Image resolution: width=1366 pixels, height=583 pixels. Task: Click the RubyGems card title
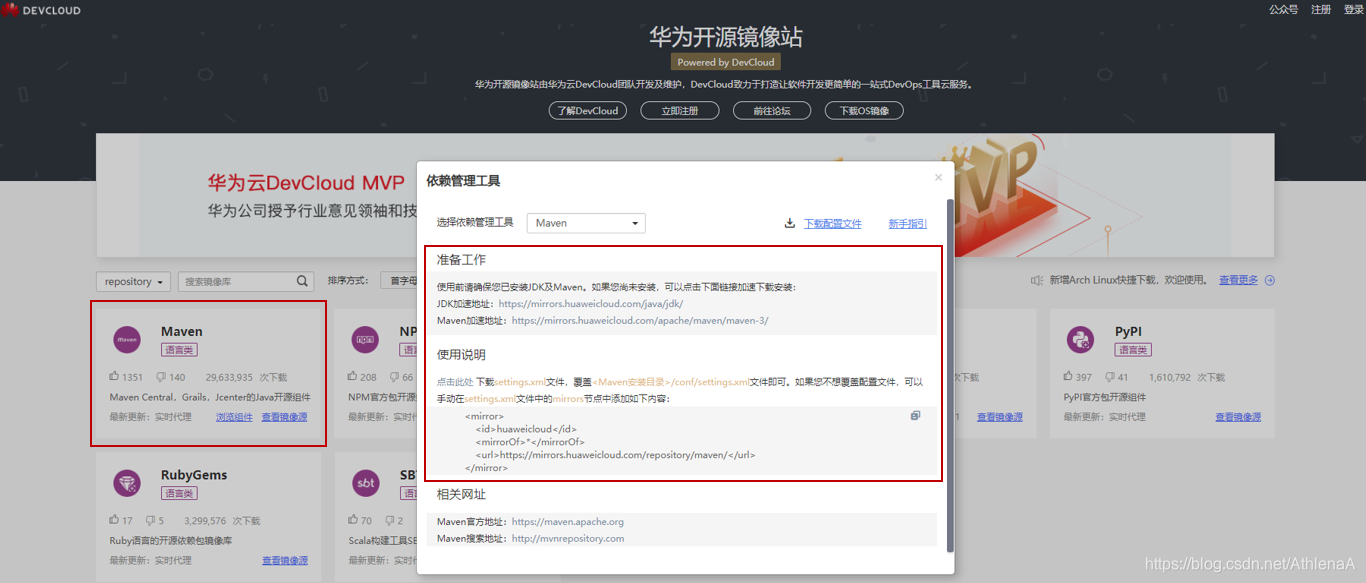tap(194, 474)
